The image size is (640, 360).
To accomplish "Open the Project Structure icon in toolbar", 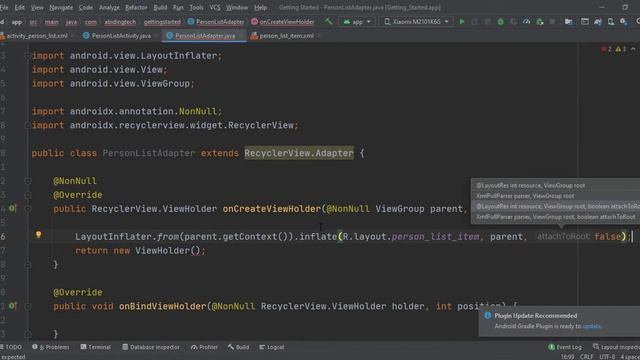I will click(568, 22).
